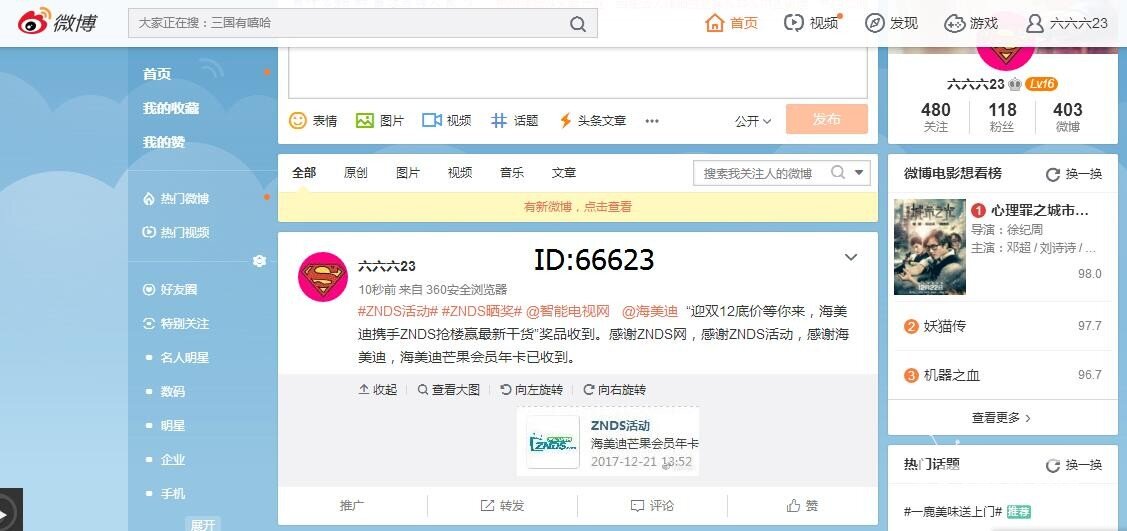Viewport: 1127px width, 531px height.
Task: Open 热门视频 in left sidebar
Action: pos(177,233)
